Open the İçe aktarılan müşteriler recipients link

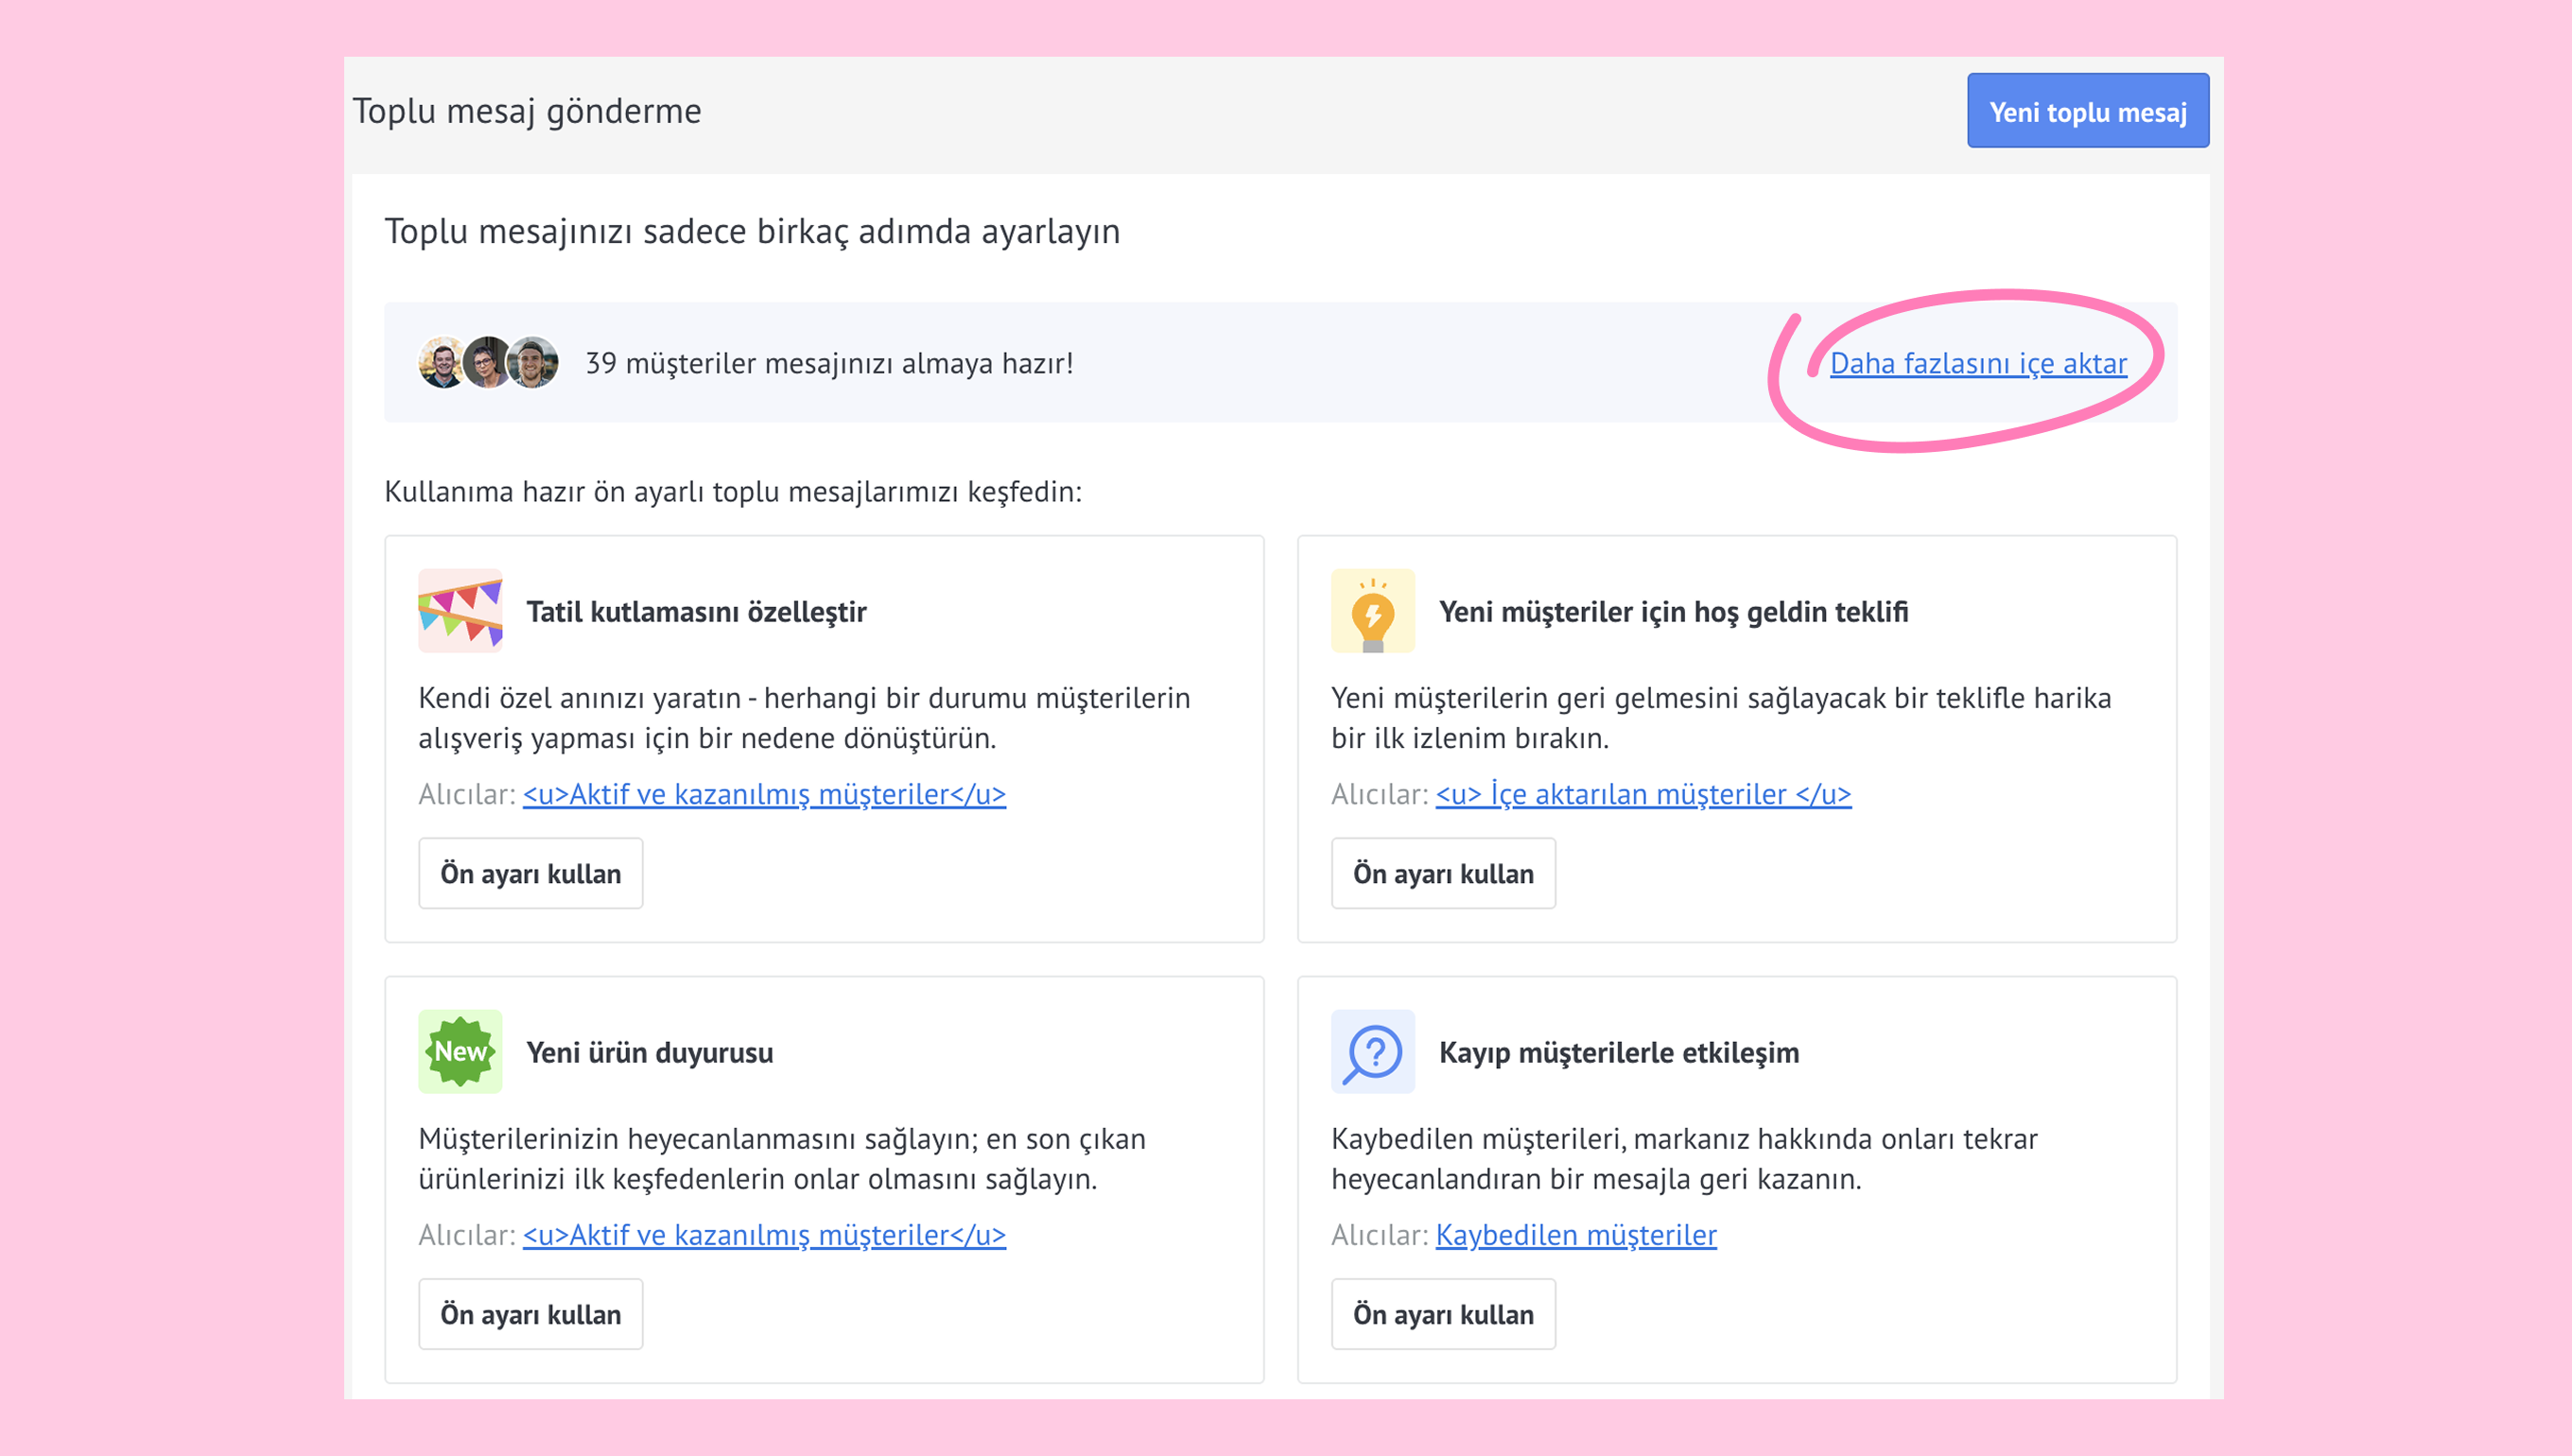tap(1643, 794)
